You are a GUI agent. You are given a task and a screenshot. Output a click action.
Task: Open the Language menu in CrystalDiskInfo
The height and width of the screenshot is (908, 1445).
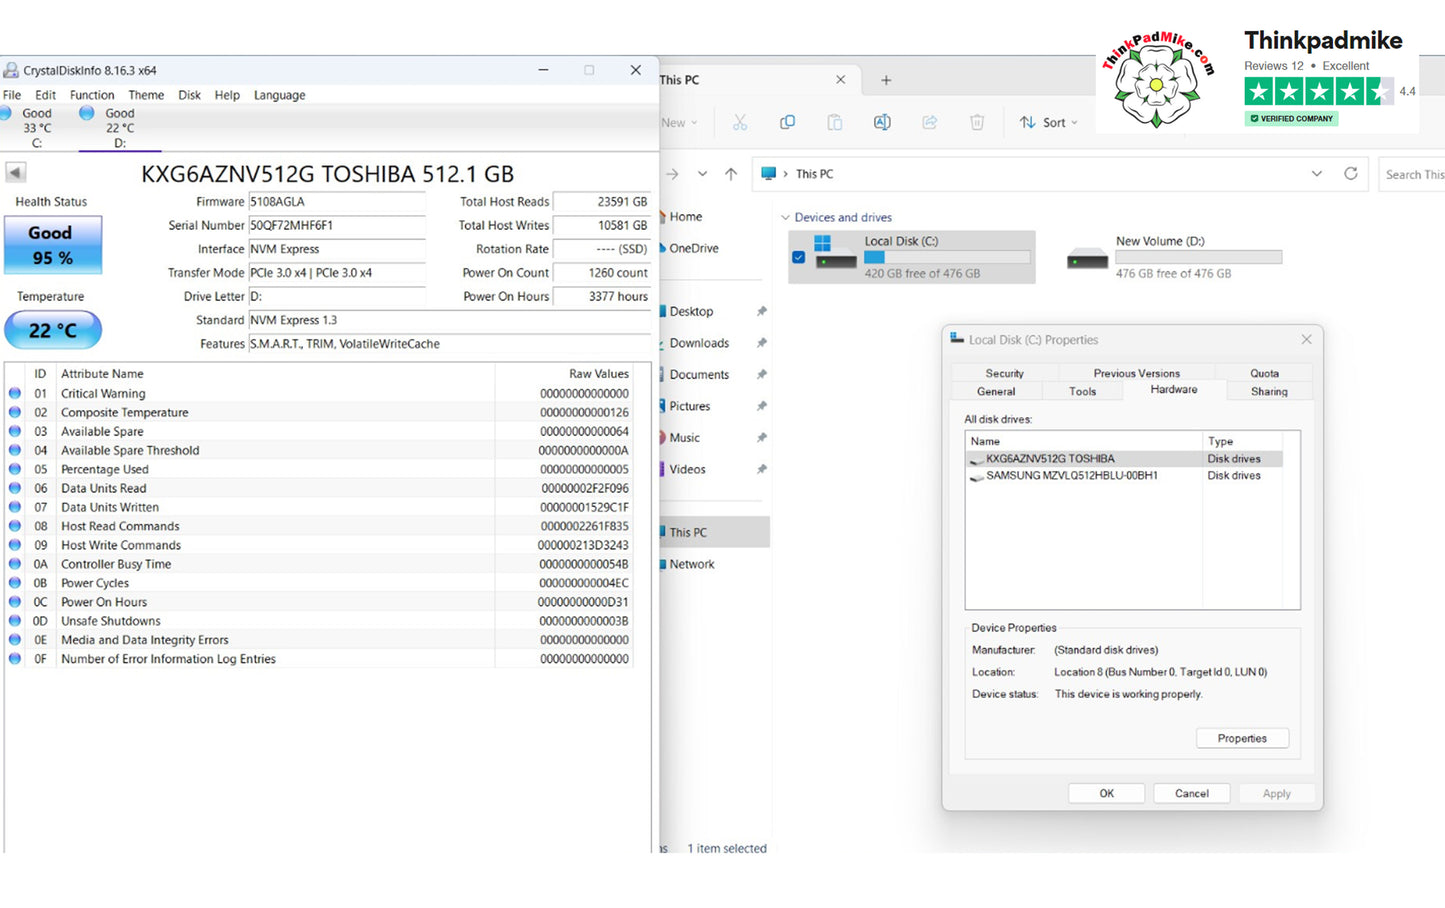280,95
